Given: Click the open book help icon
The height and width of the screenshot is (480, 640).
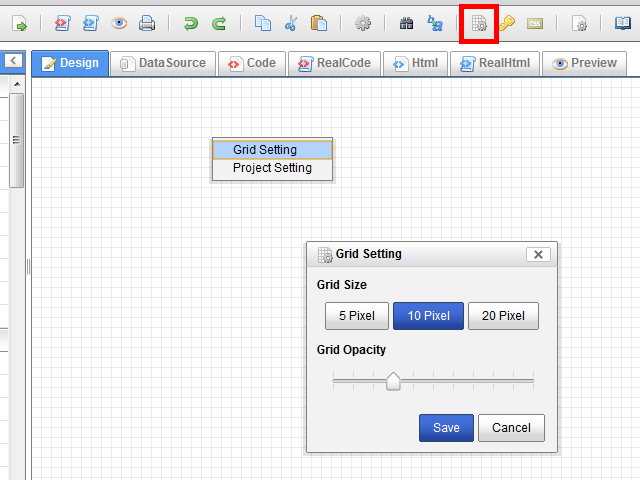Looking at the screenshot, I should click(x=623, y=23).
